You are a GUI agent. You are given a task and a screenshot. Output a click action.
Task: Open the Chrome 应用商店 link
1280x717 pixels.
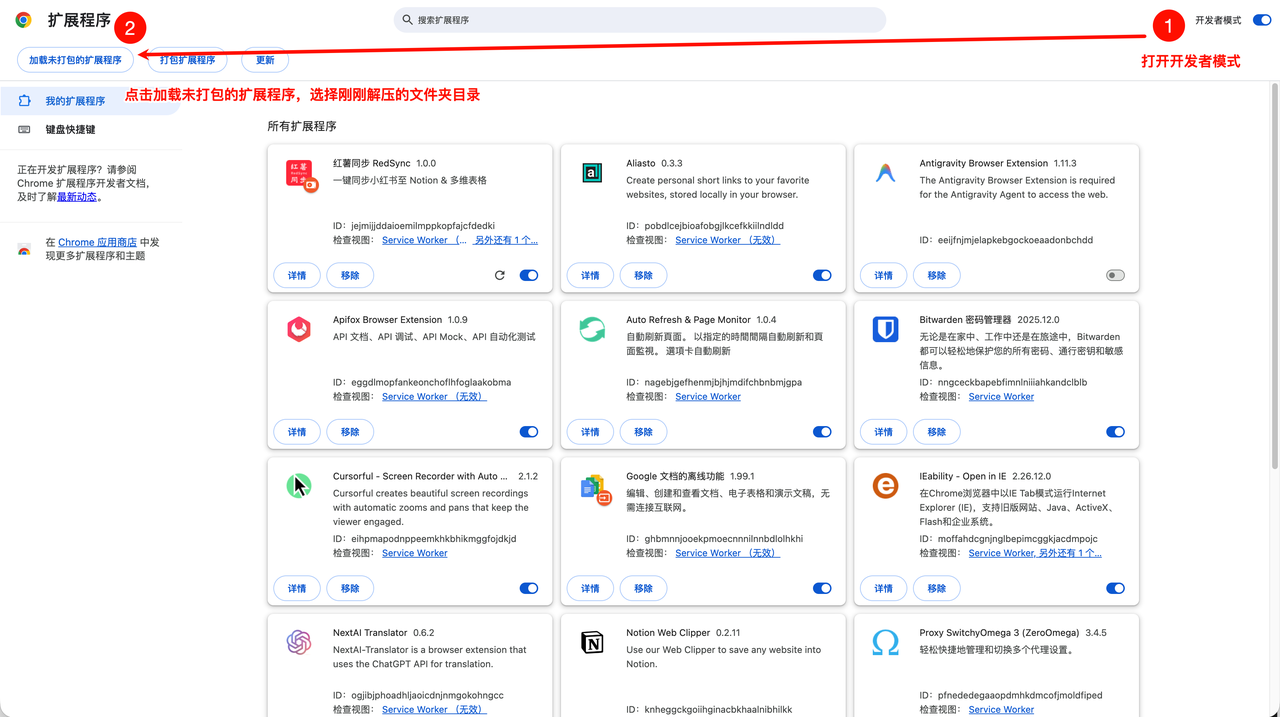pos(97,242)
